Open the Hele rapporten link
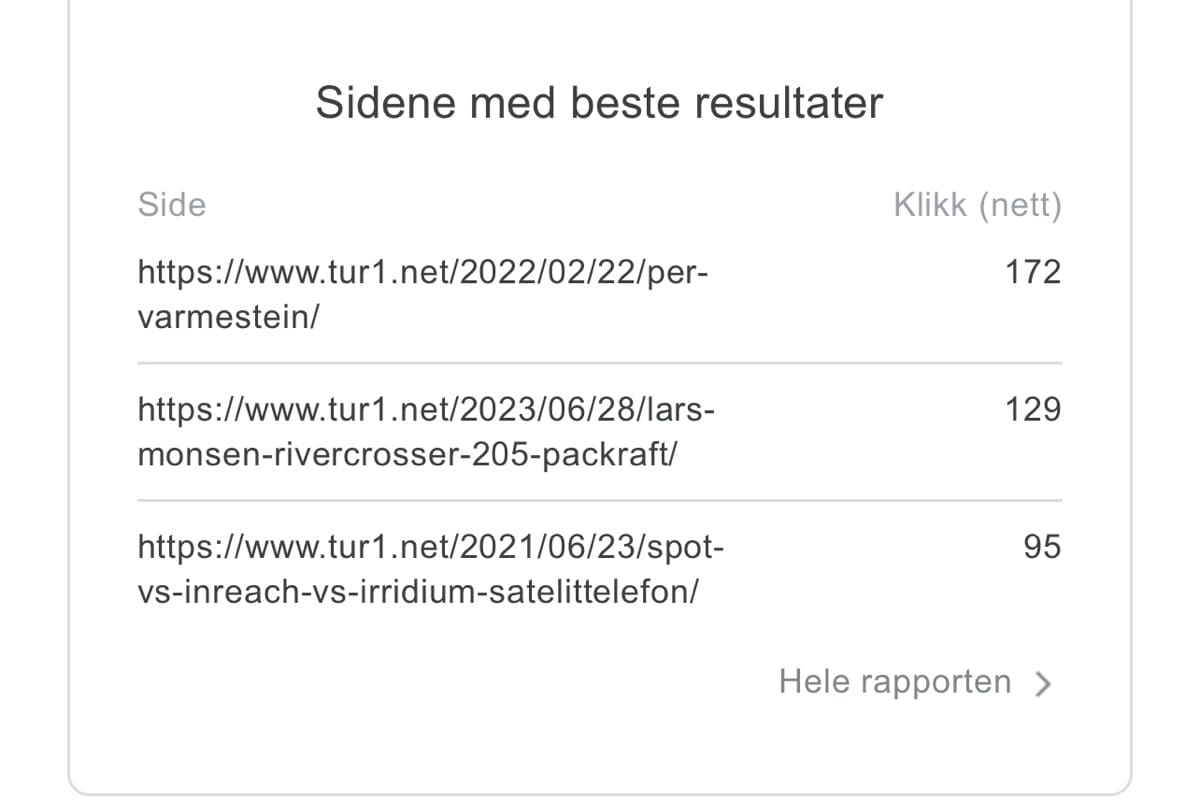This screenshot has width=1200, height=801. (x=895, y=682)
